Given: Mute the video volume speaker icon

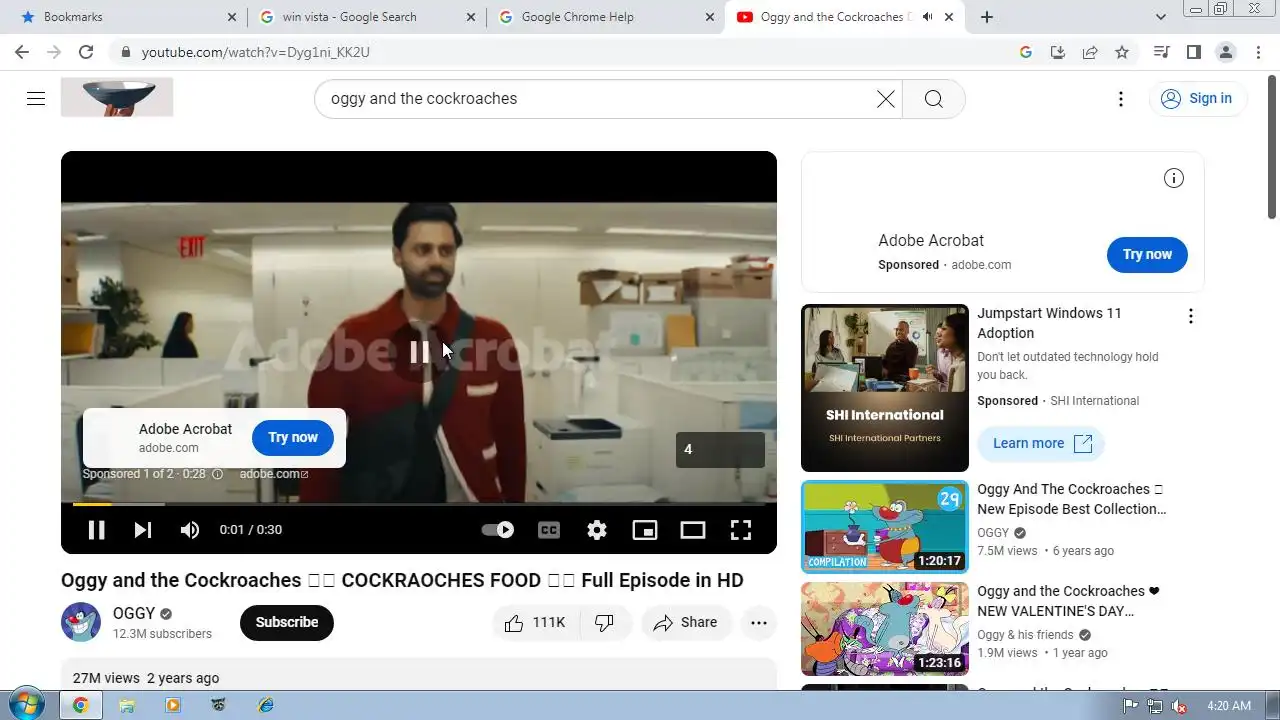Looking at the screenshot, I should [x=190, y=530].
